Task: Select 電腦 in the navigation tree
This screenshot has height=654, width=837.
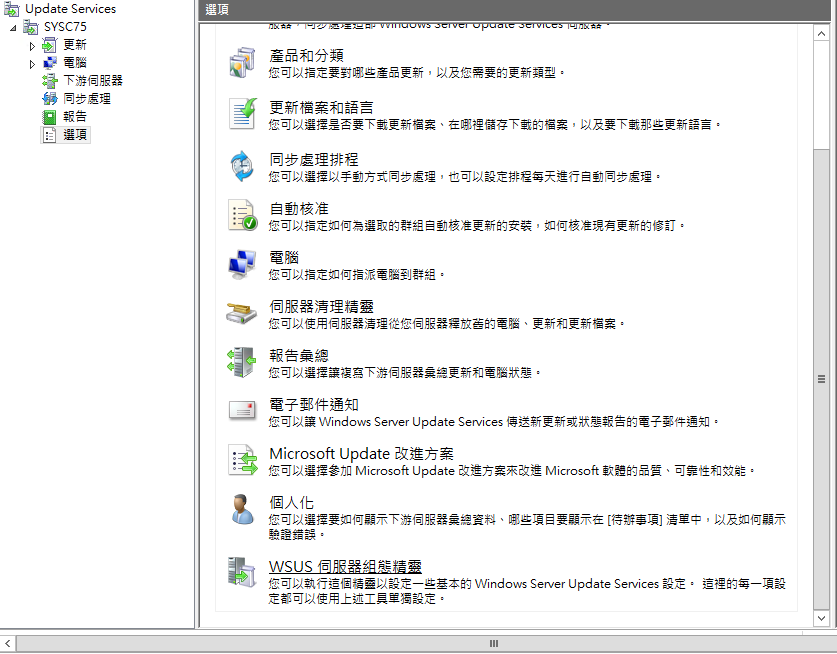Action: point(75,63)
